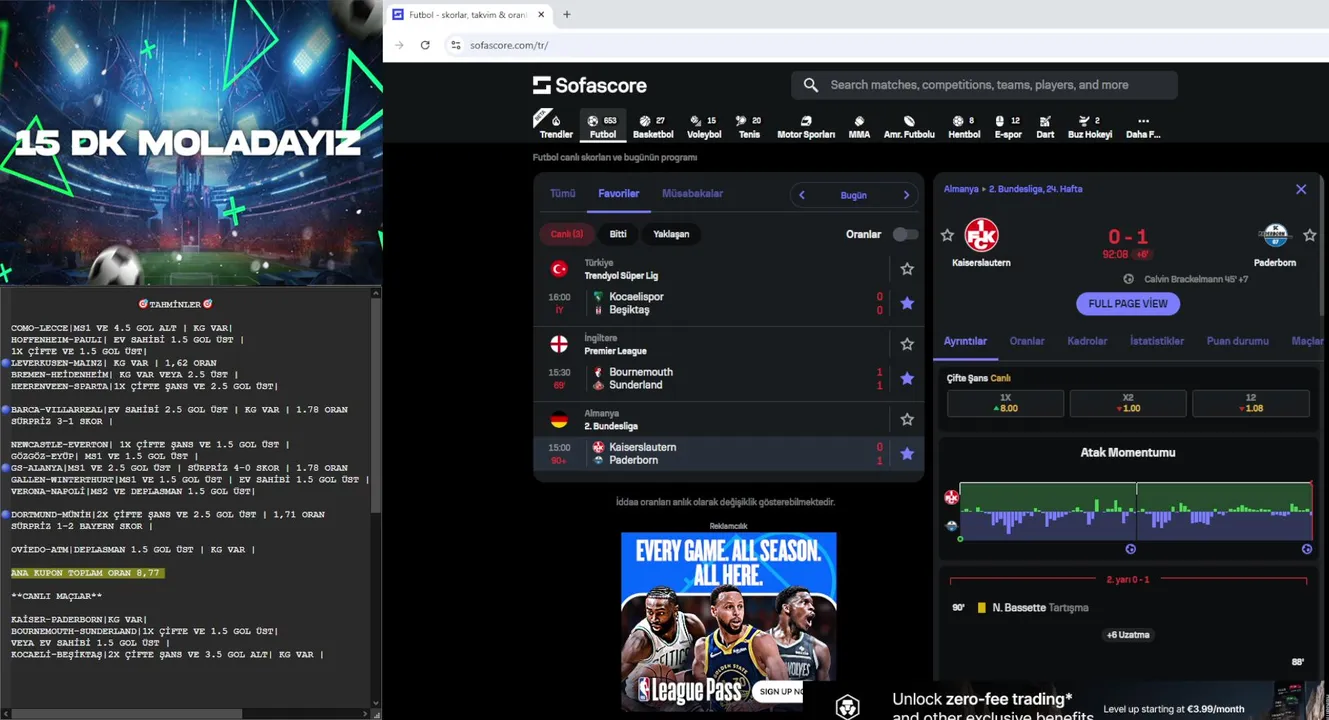Viewport: 1329px width, 720px height.
Task: Open the Buz Hokeyi category
Action: tap(1090, 126)
